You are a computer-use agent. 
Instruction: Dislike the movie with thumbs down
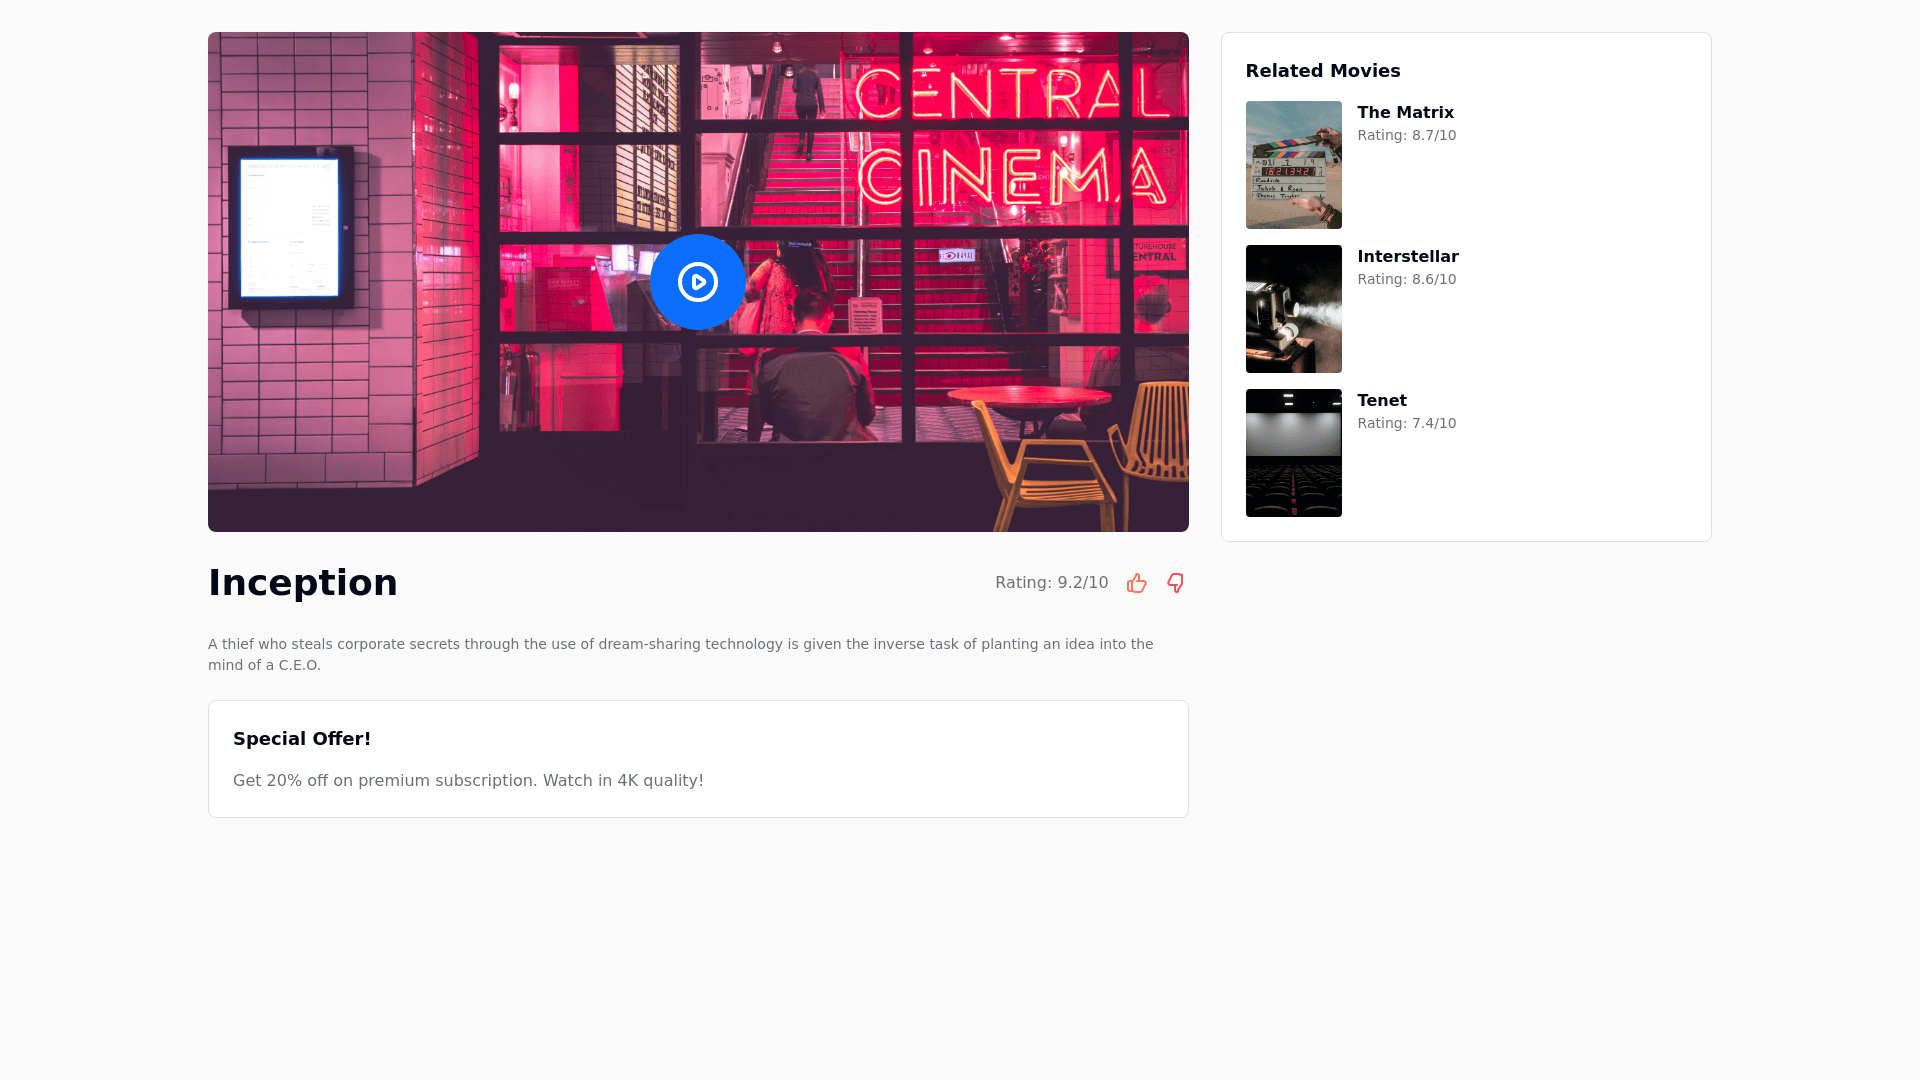[x=1175, y=583]
